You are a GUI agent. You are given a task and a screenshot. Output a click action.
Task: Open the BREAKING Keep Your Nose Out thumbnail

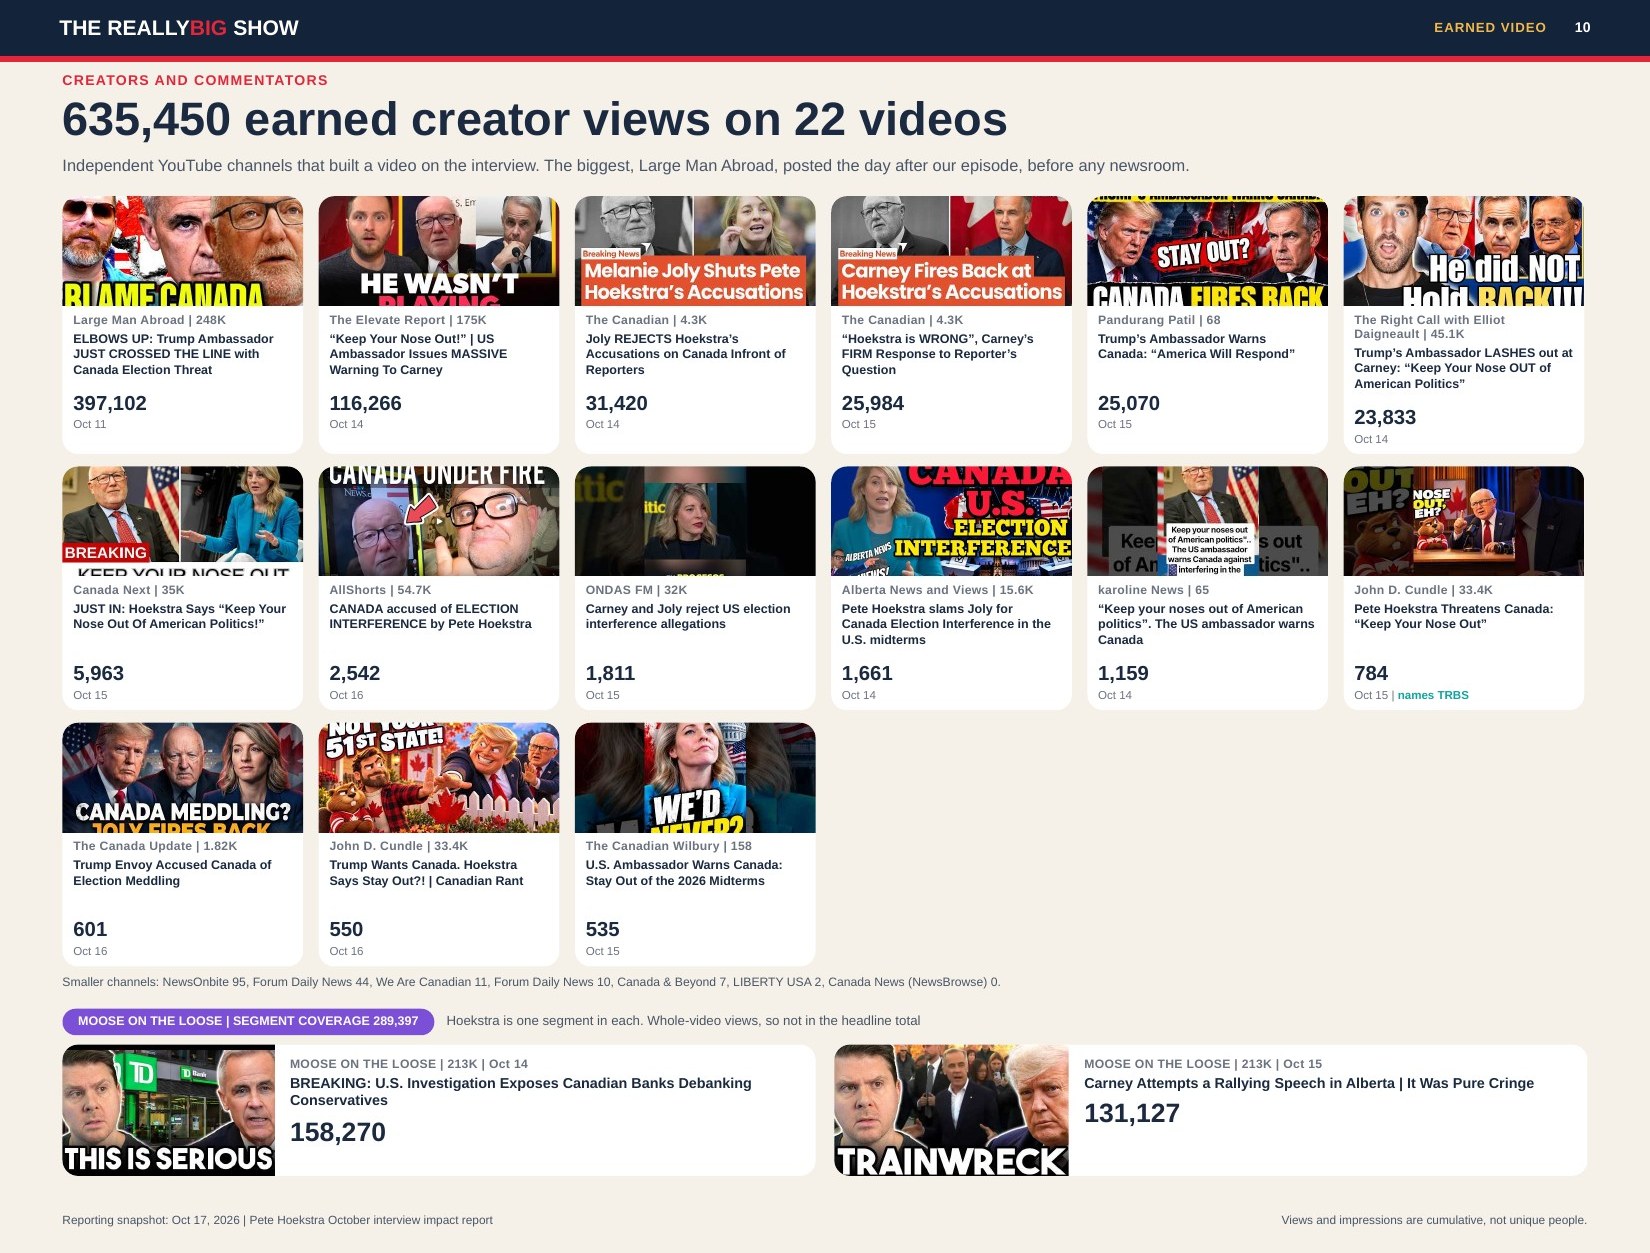coord(182,521)
